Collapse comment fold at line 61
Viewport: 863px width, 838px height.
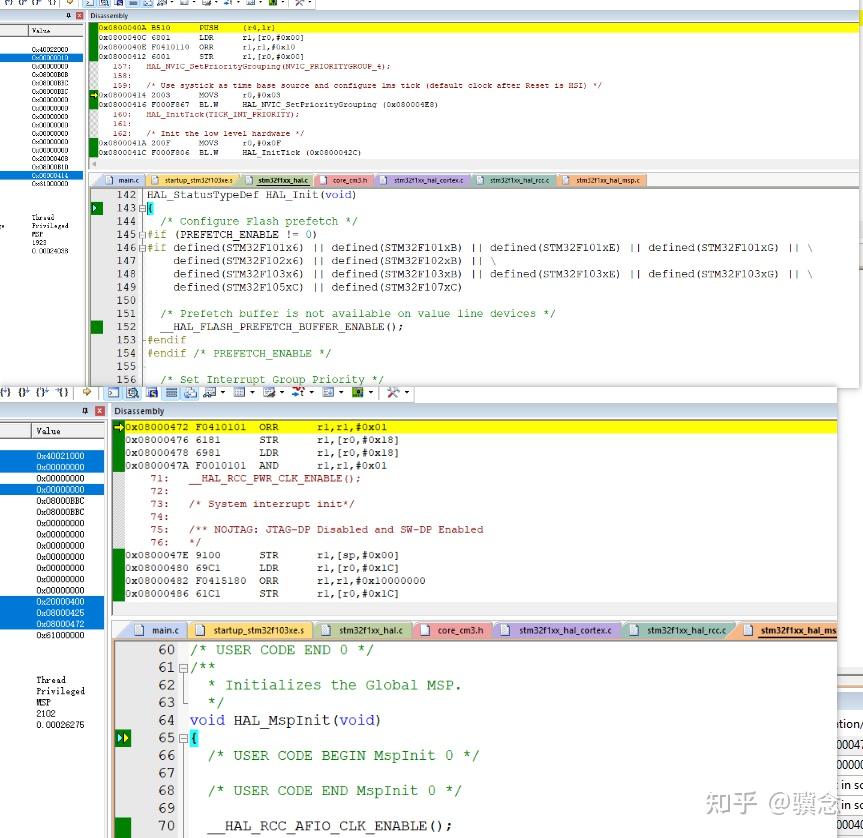click(183, 668)
